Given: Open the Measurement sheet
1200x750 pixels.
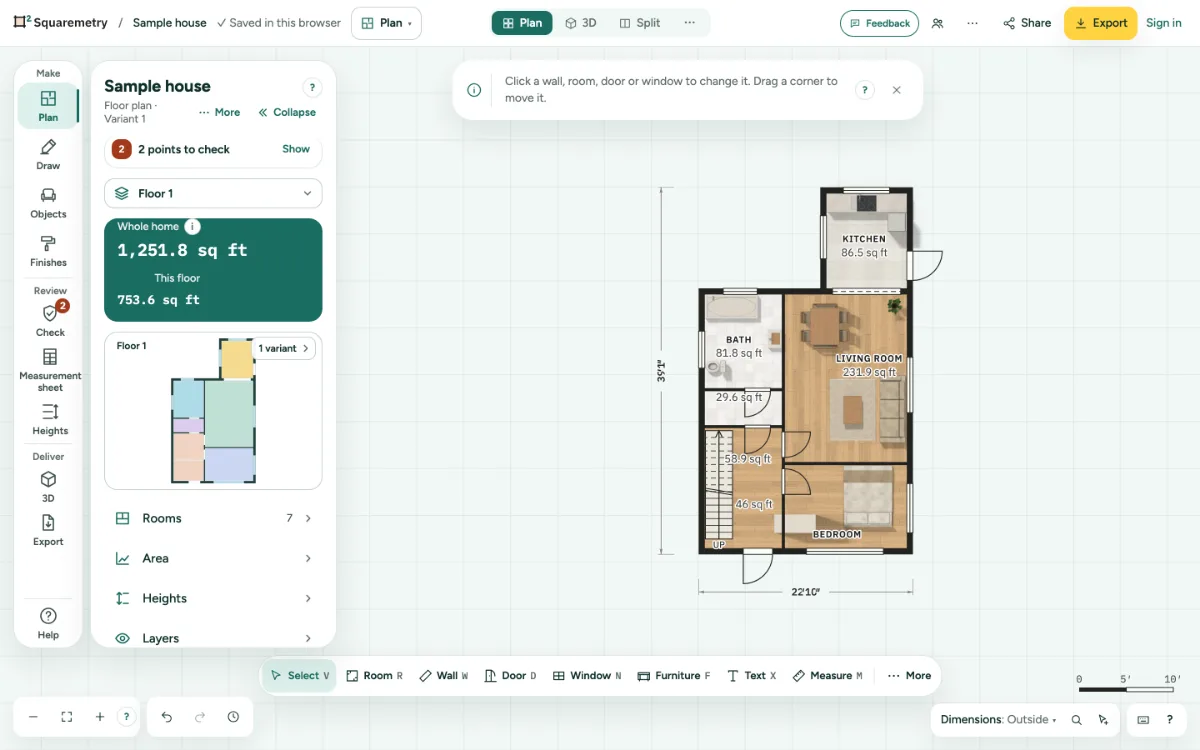Looking at the screenshot, I should click(50, 369).
